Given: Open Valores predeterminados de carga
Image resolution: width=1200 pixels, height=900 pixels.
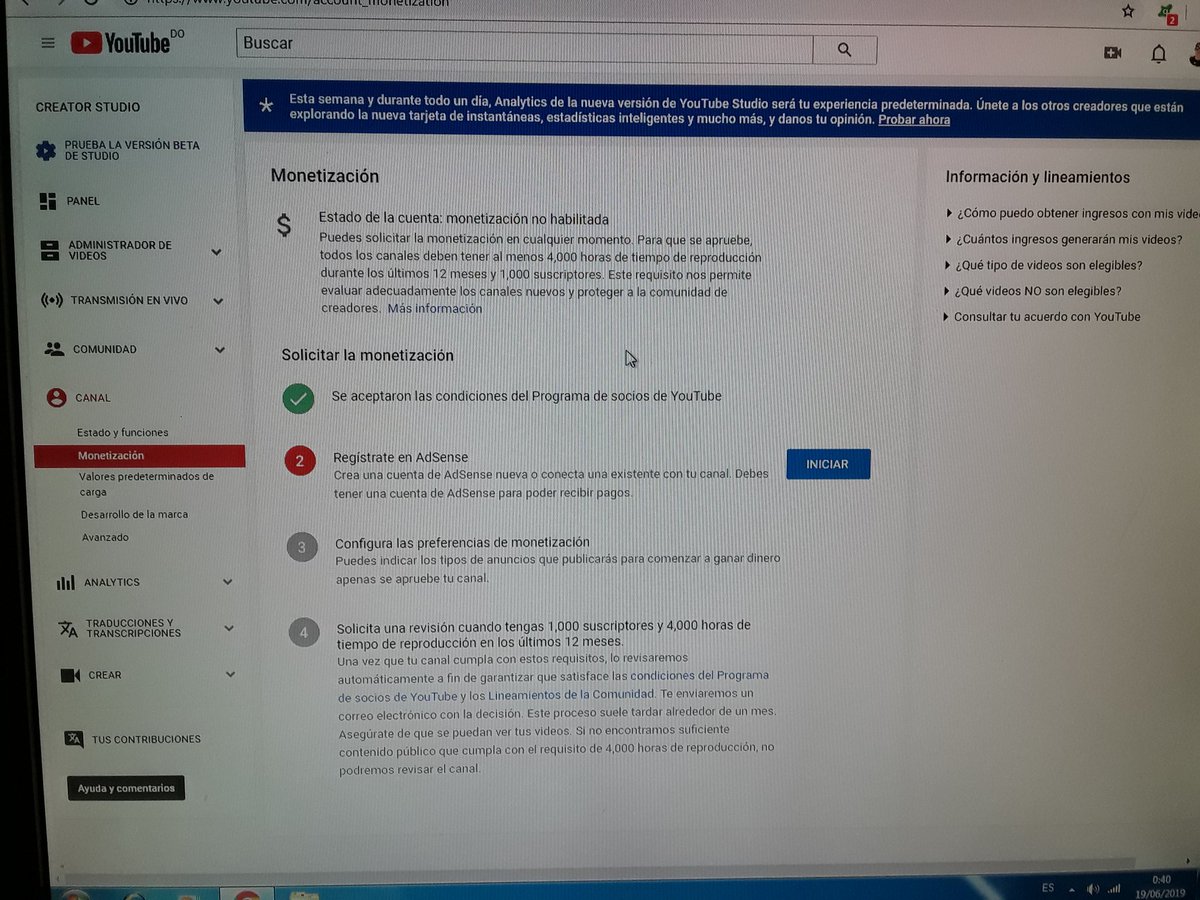Looking at the screenshot, I should pyautogui.click(x=146, y=484).
